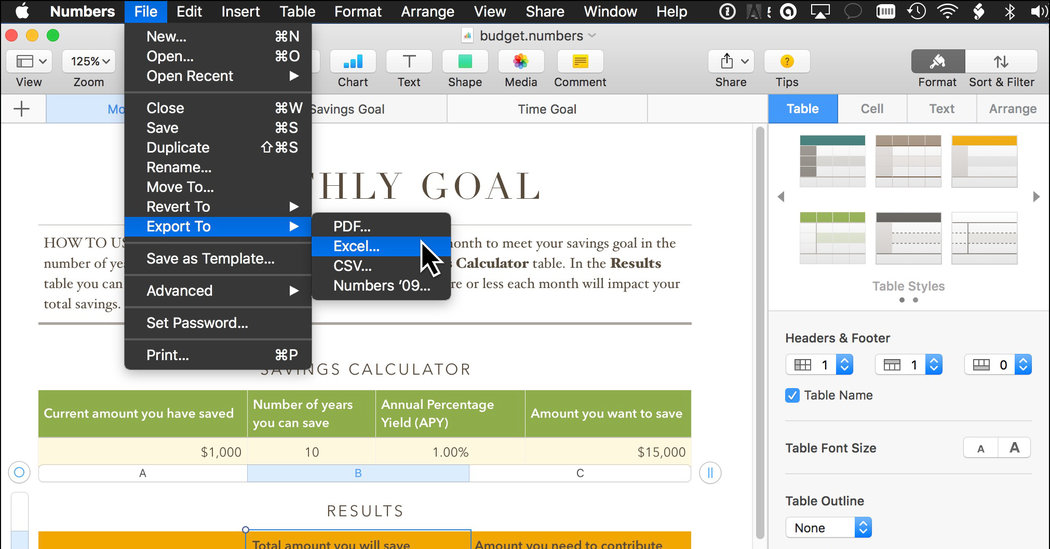The width and height of the screenshot is (1050, 549).
Task: Click the Share toolbar icon
Action: coord(730,62)
